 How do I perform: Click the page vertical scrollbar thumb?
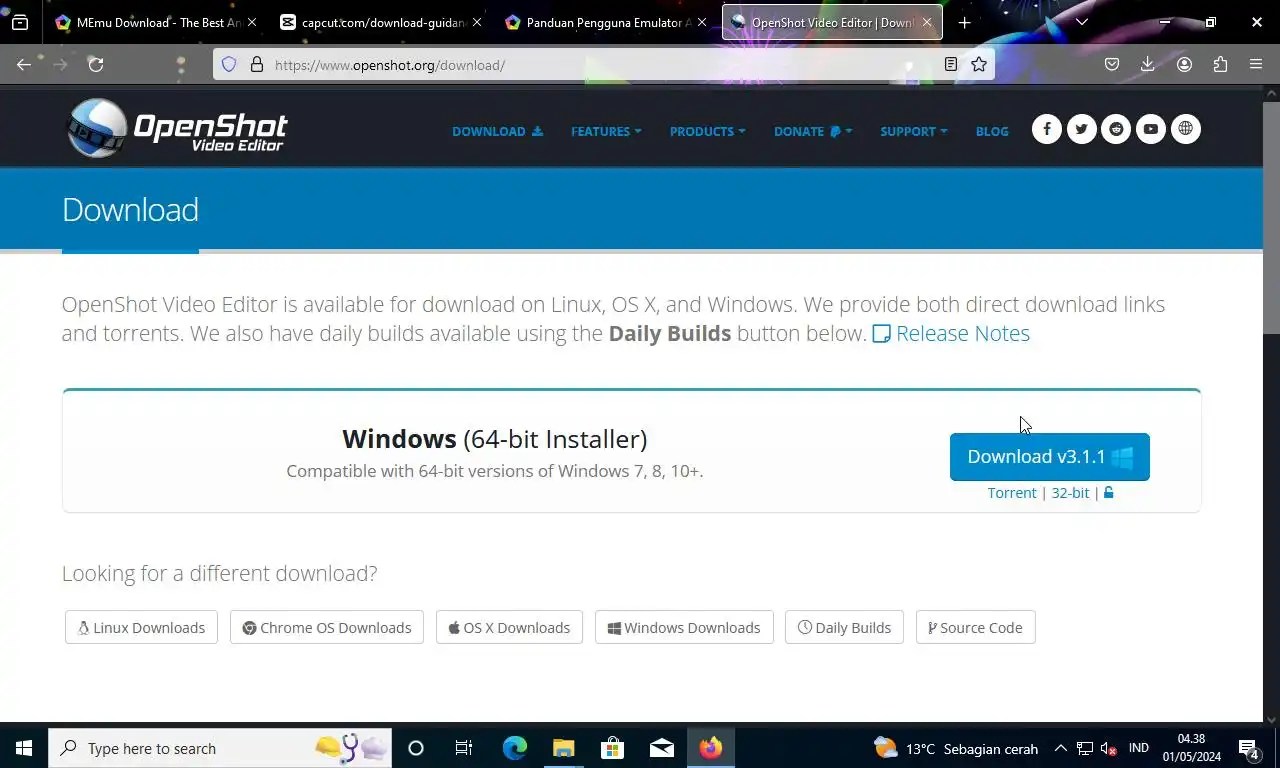pyautogui.click(x=1271, y=218)
